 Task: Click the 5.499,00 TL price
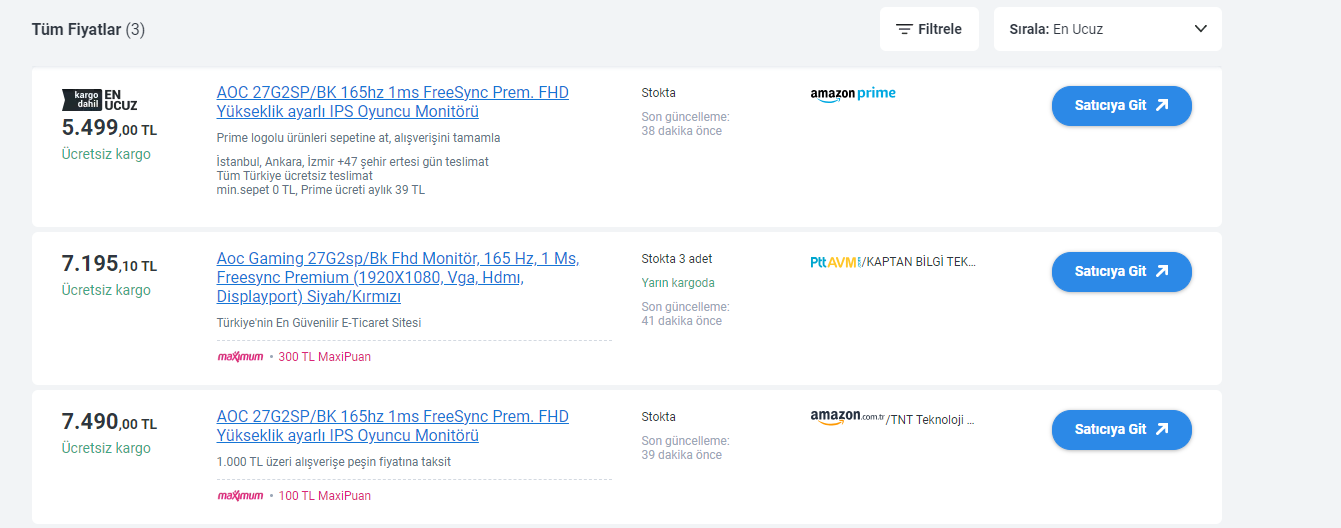click(109, 128)
